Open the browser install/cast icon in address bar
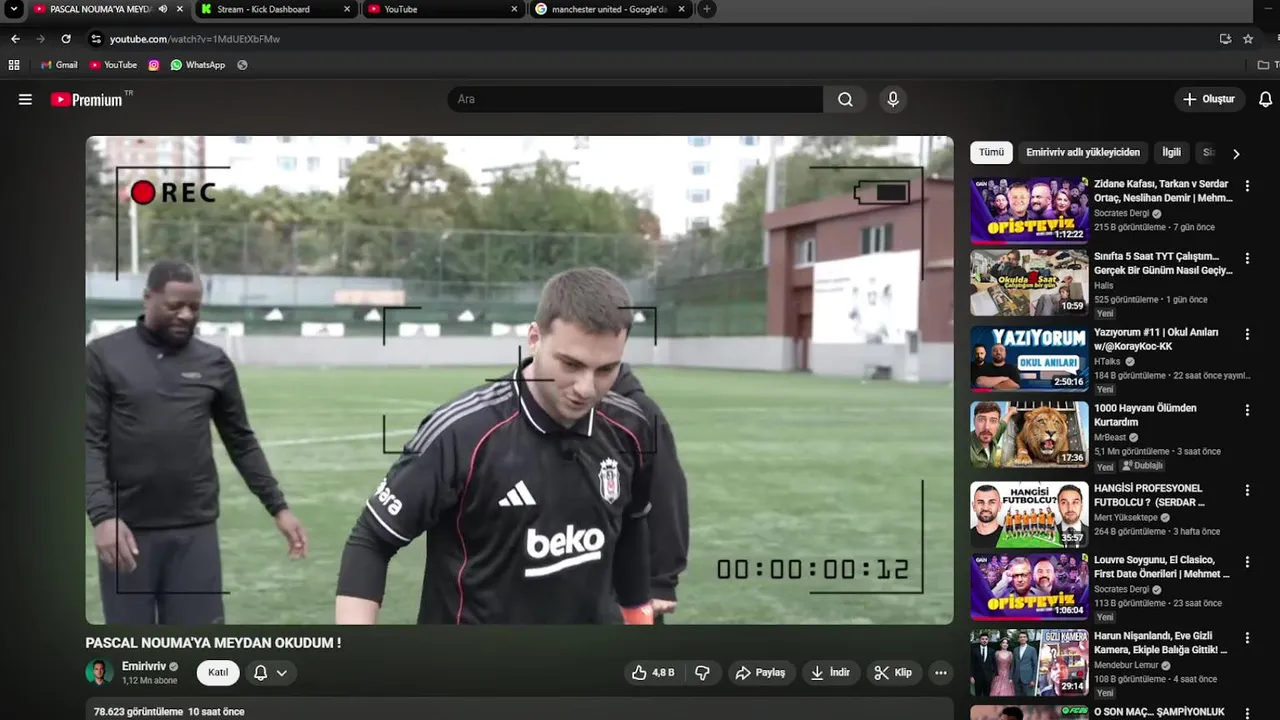1280x720 pixels. [x=1225, y=39]
